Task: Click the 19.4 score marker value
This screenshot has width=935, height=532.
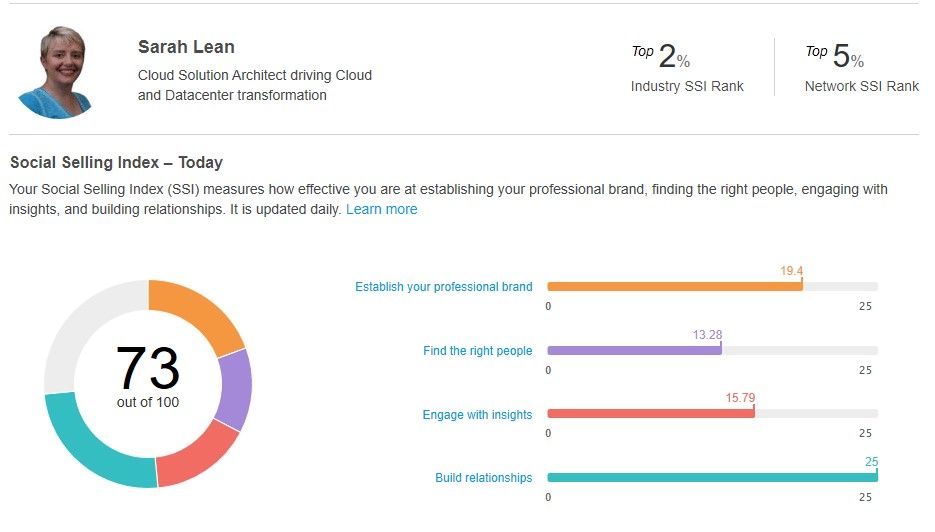Action: [791, 271]
